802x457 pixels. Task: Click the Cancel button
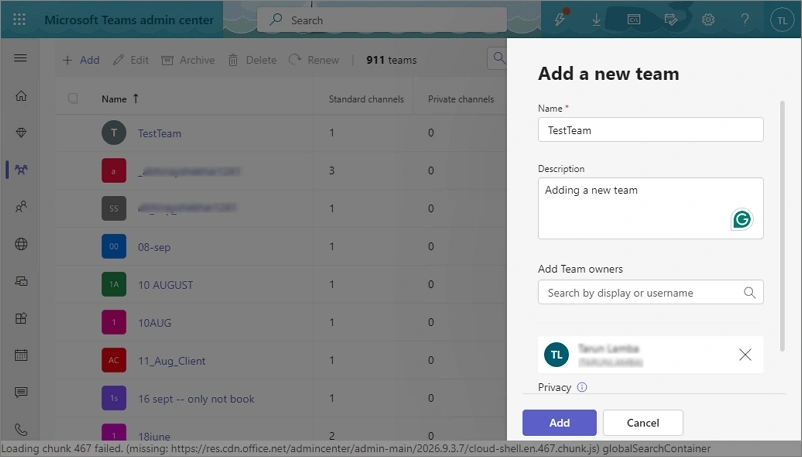(643, 423)
